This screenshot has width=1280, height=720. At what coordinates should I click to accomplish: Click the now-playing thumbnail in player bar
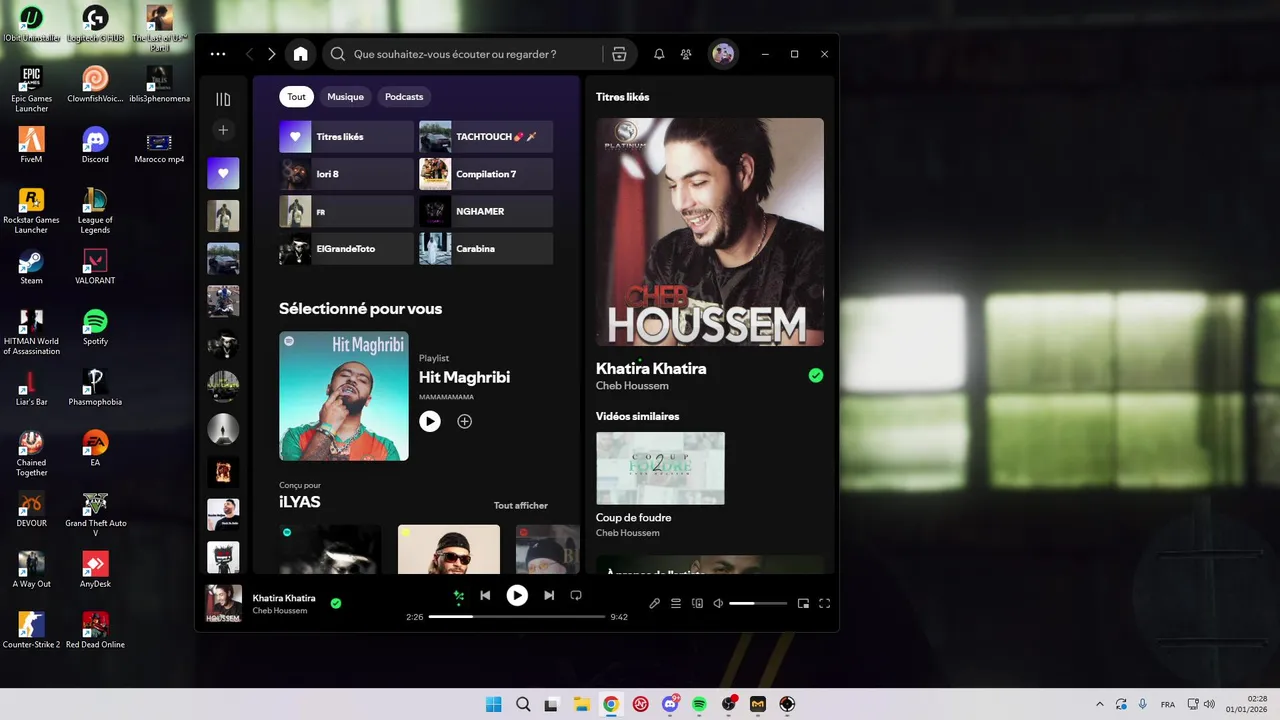point(224,604)
